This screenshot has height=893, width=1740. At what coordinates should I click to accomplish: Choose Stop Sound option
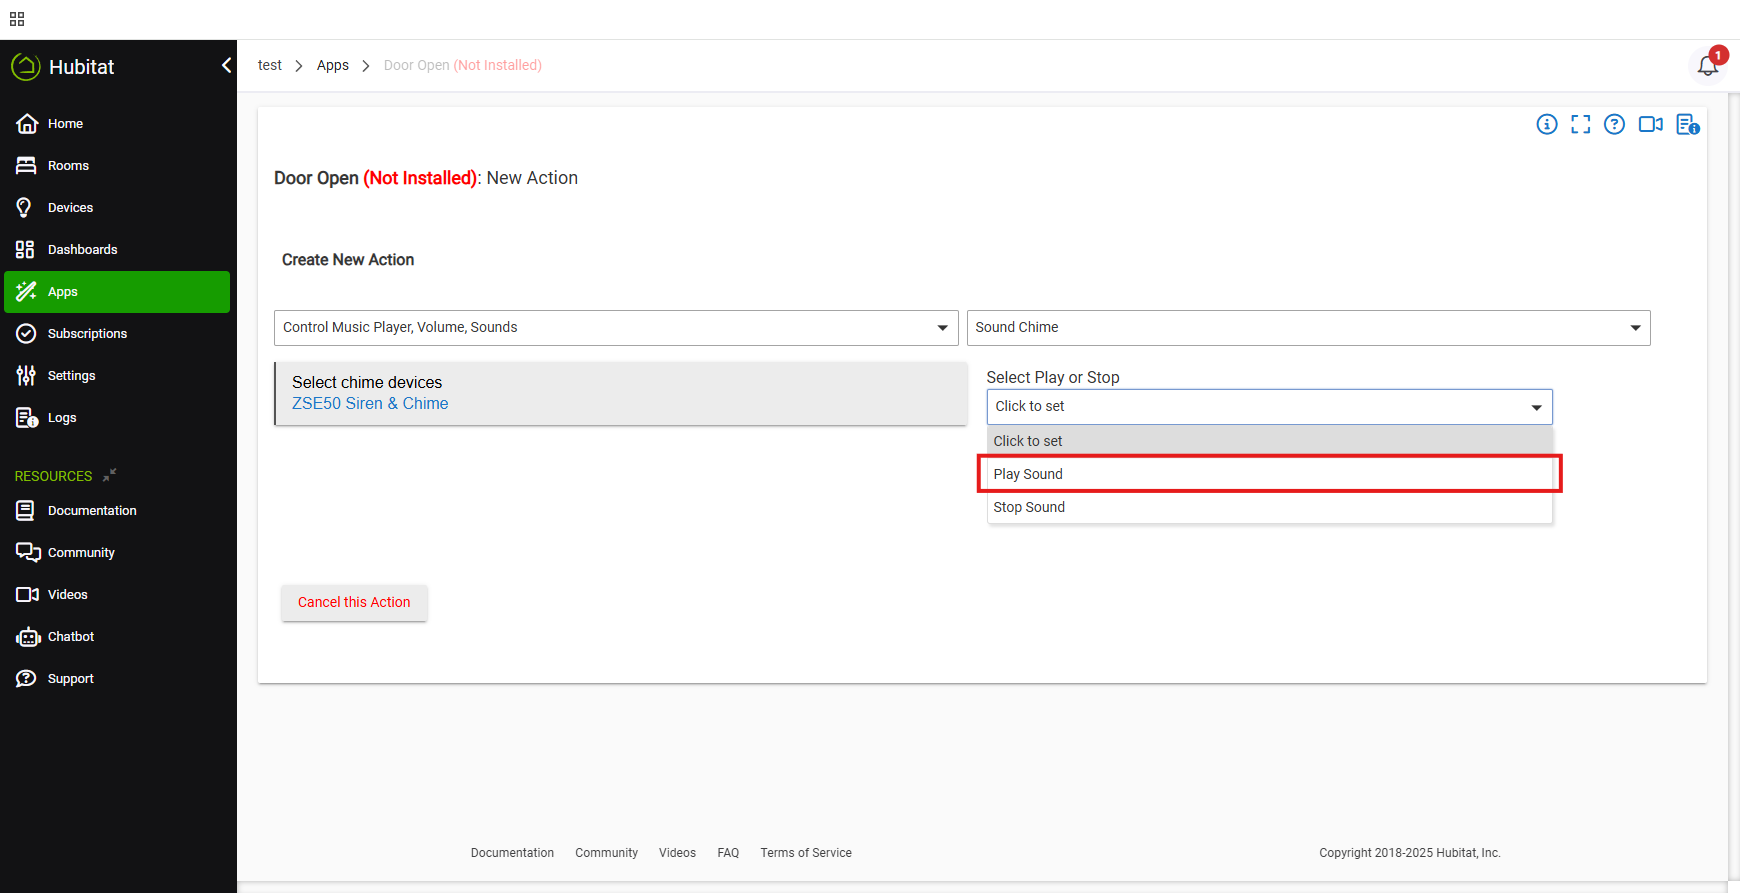[x=1268, y=507]
